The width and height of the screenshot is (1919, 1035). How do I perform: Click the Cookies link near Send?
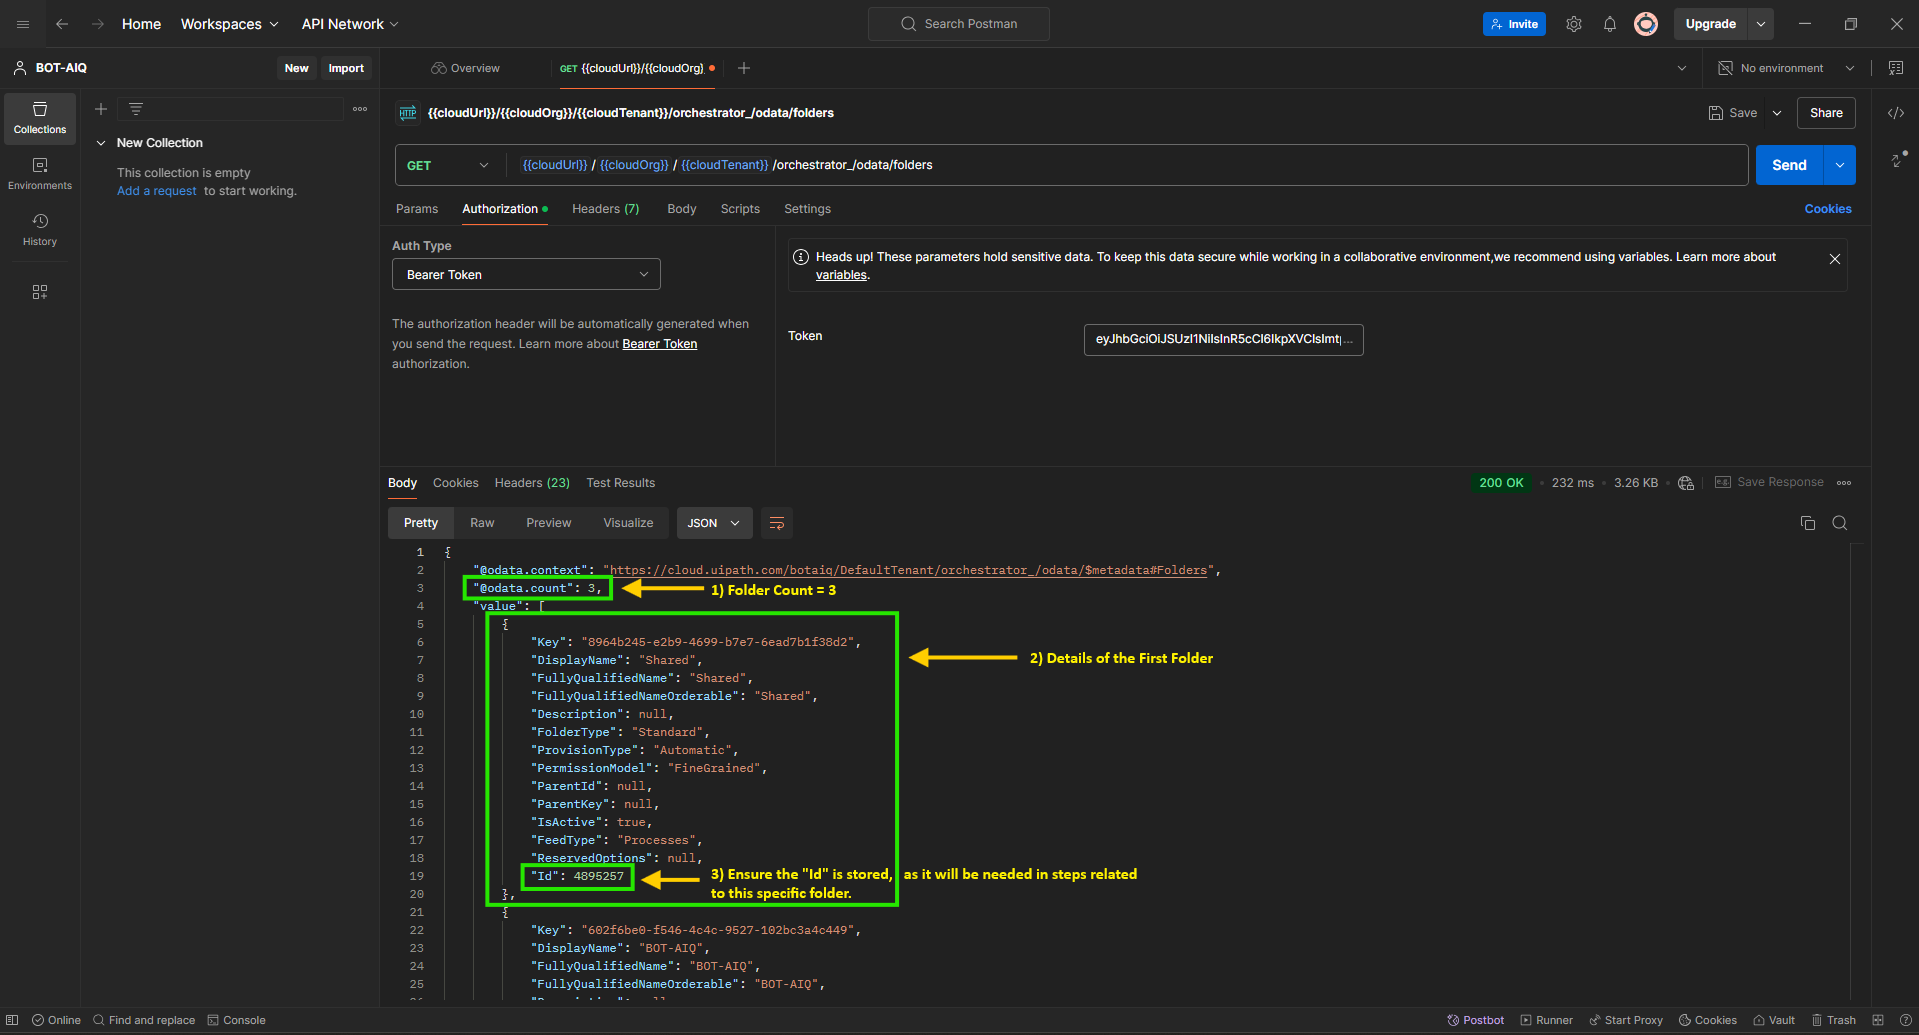[x=1828, y=209]
